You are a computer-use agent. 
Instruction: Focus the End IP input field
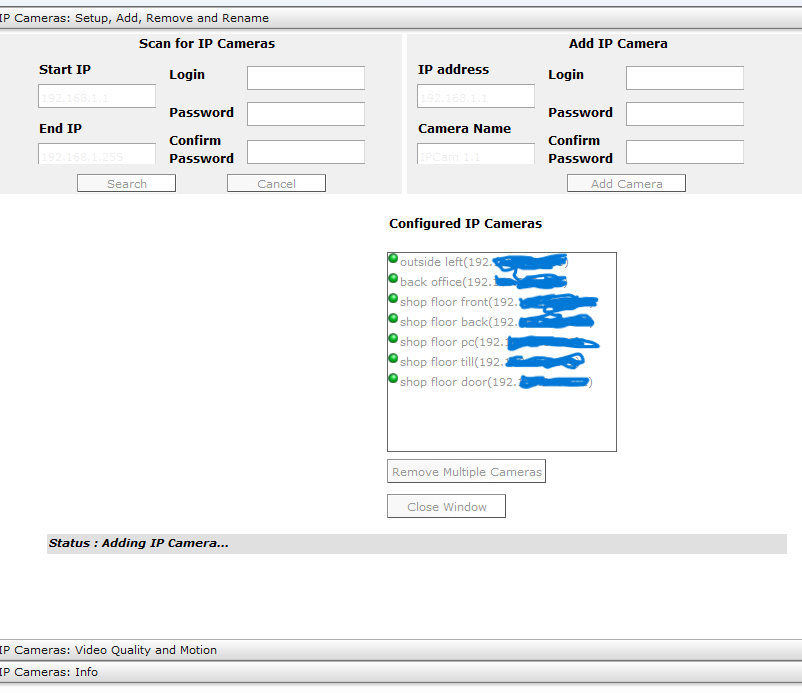pos(97,154)
